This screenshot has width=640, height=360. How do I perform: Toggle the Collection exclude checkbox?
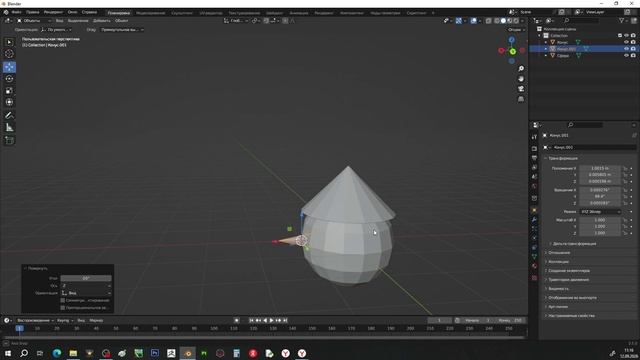coord(620,36)
